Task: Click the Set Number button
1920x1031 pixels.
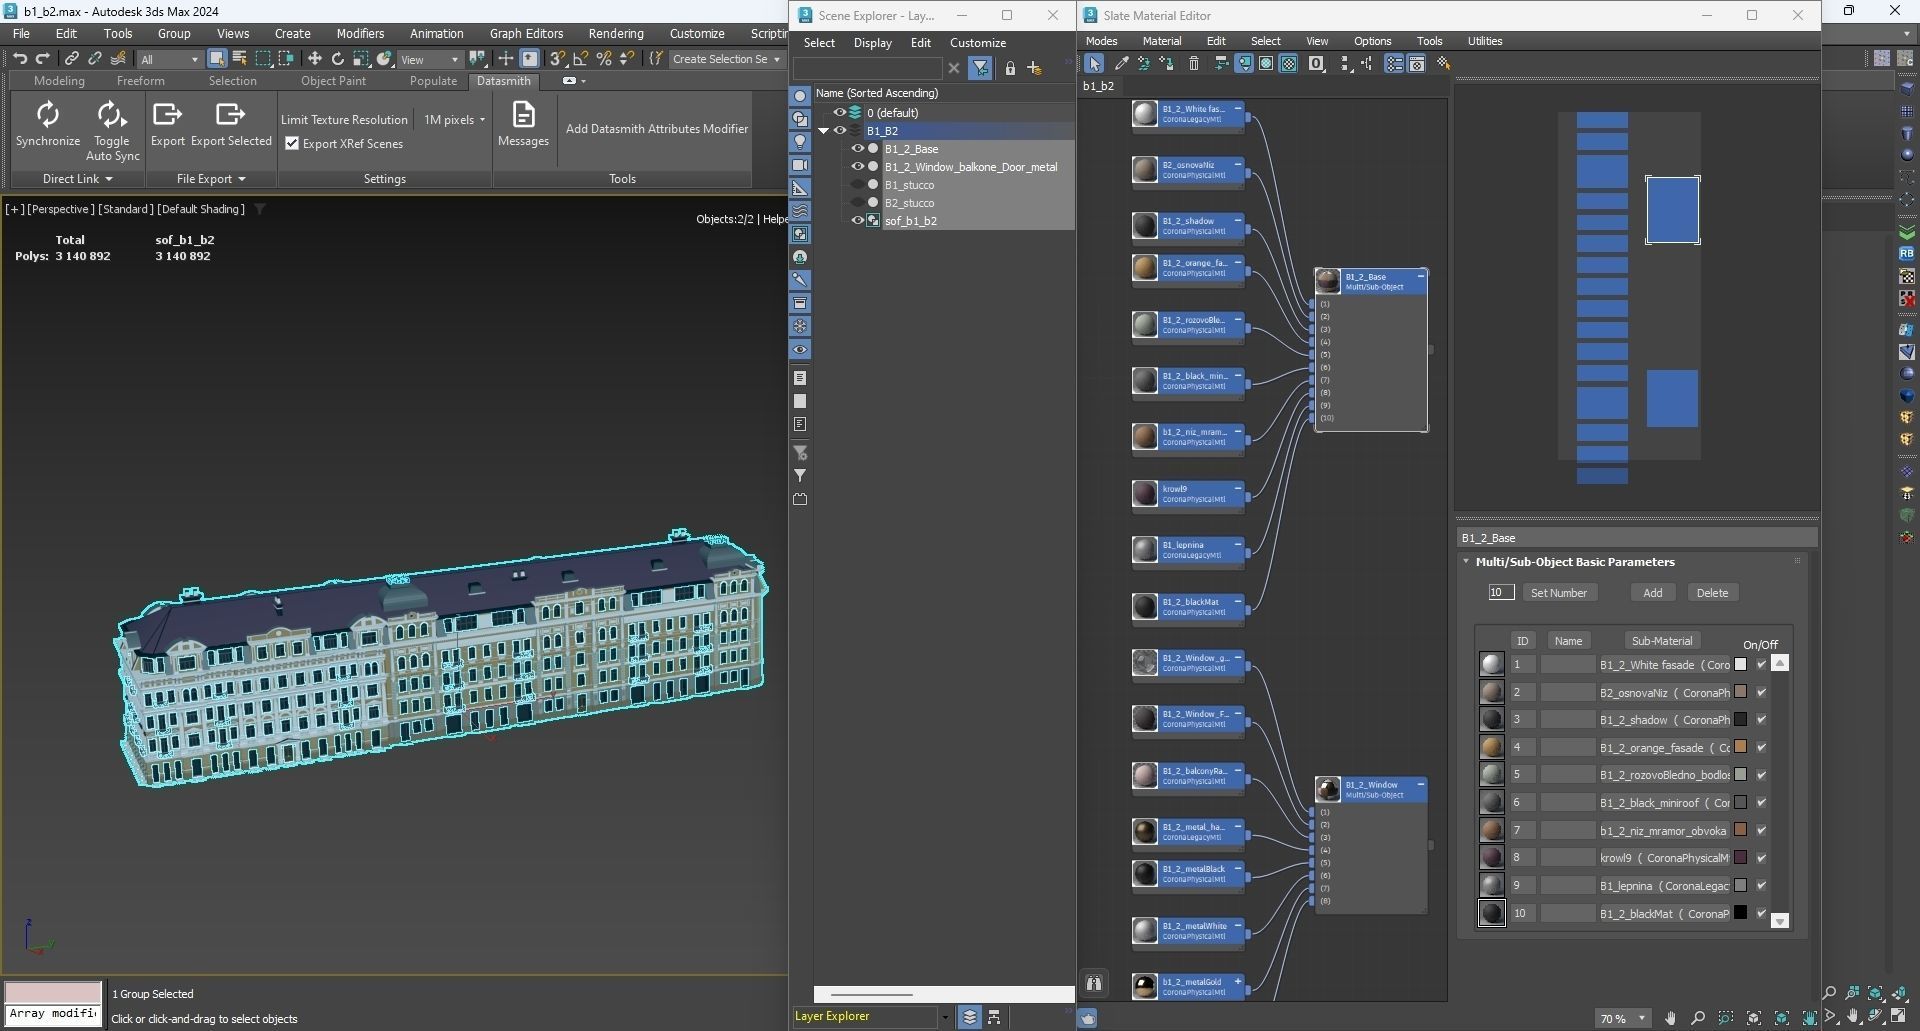Action: pos(1558,593)
